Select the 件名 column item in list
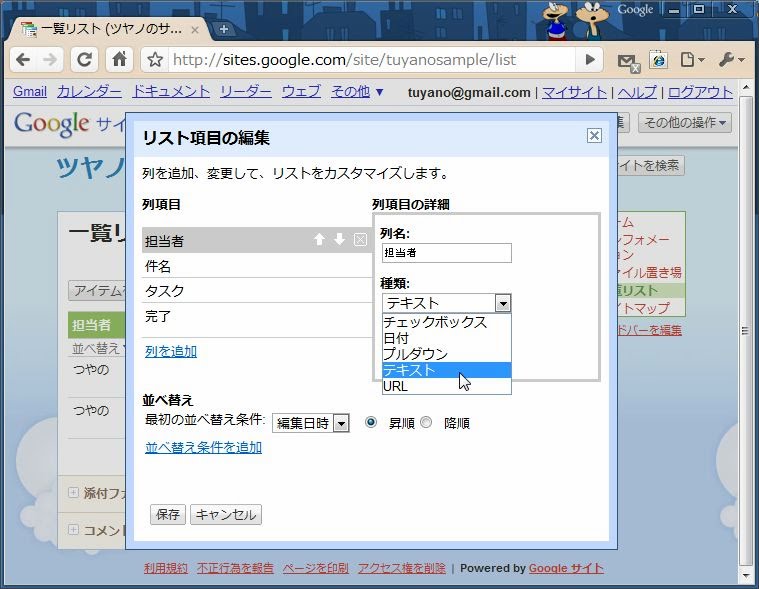The height and width of the screenshot is (589, 759). click(x=158, y=266)
